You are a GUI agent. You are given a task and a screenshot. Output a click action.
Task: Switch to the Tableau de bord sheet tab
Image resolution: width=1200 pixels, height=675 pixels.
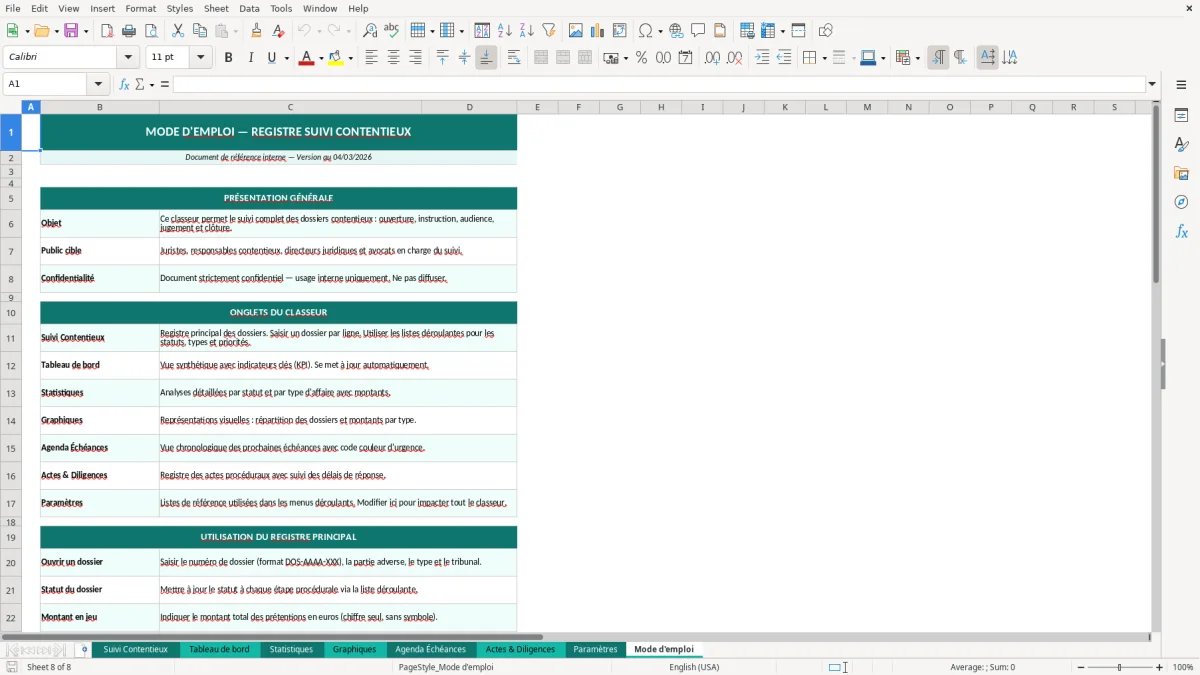pyautogui.click(x=219, y=649)
